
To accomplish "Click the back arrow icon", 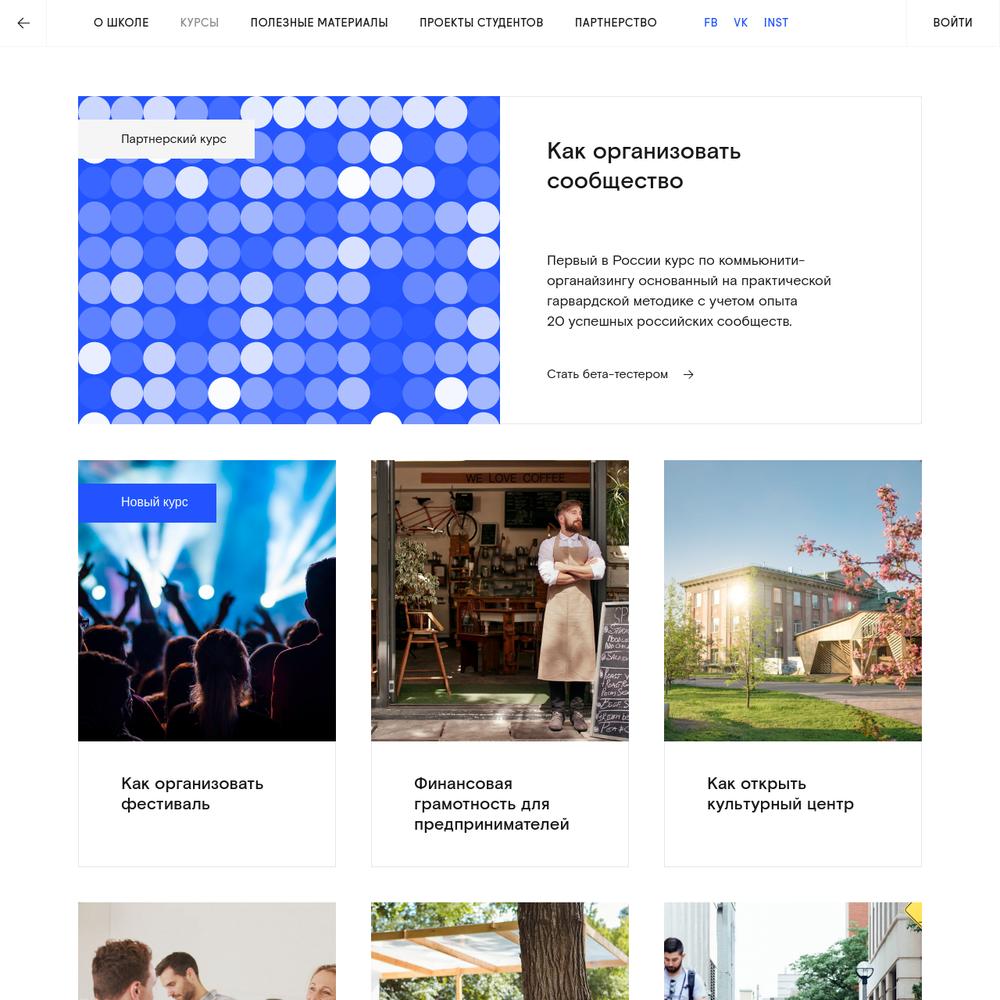I will [x=24, y=23].
